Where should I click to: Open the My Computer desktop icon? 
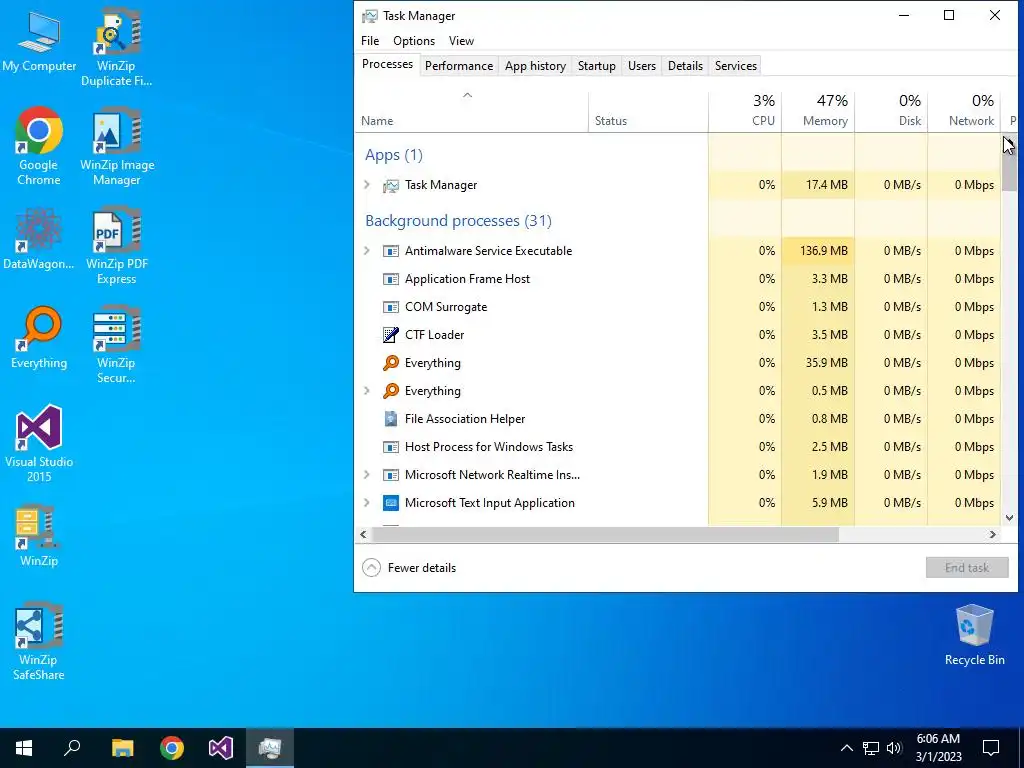point(39,41)
